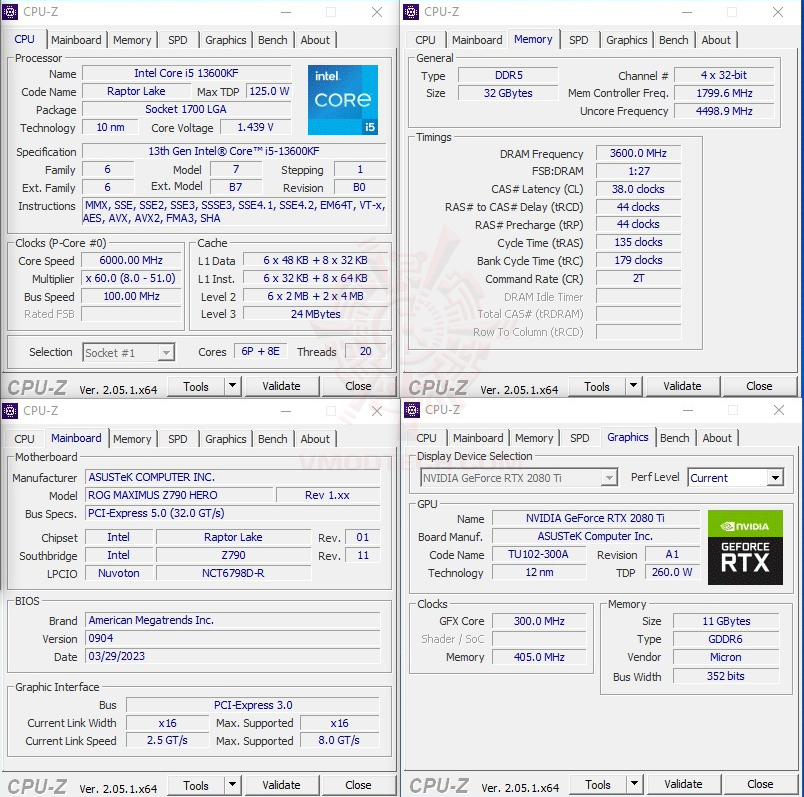
Task: Switch to the Graphics tab in the top-left window
Action: 225,40
